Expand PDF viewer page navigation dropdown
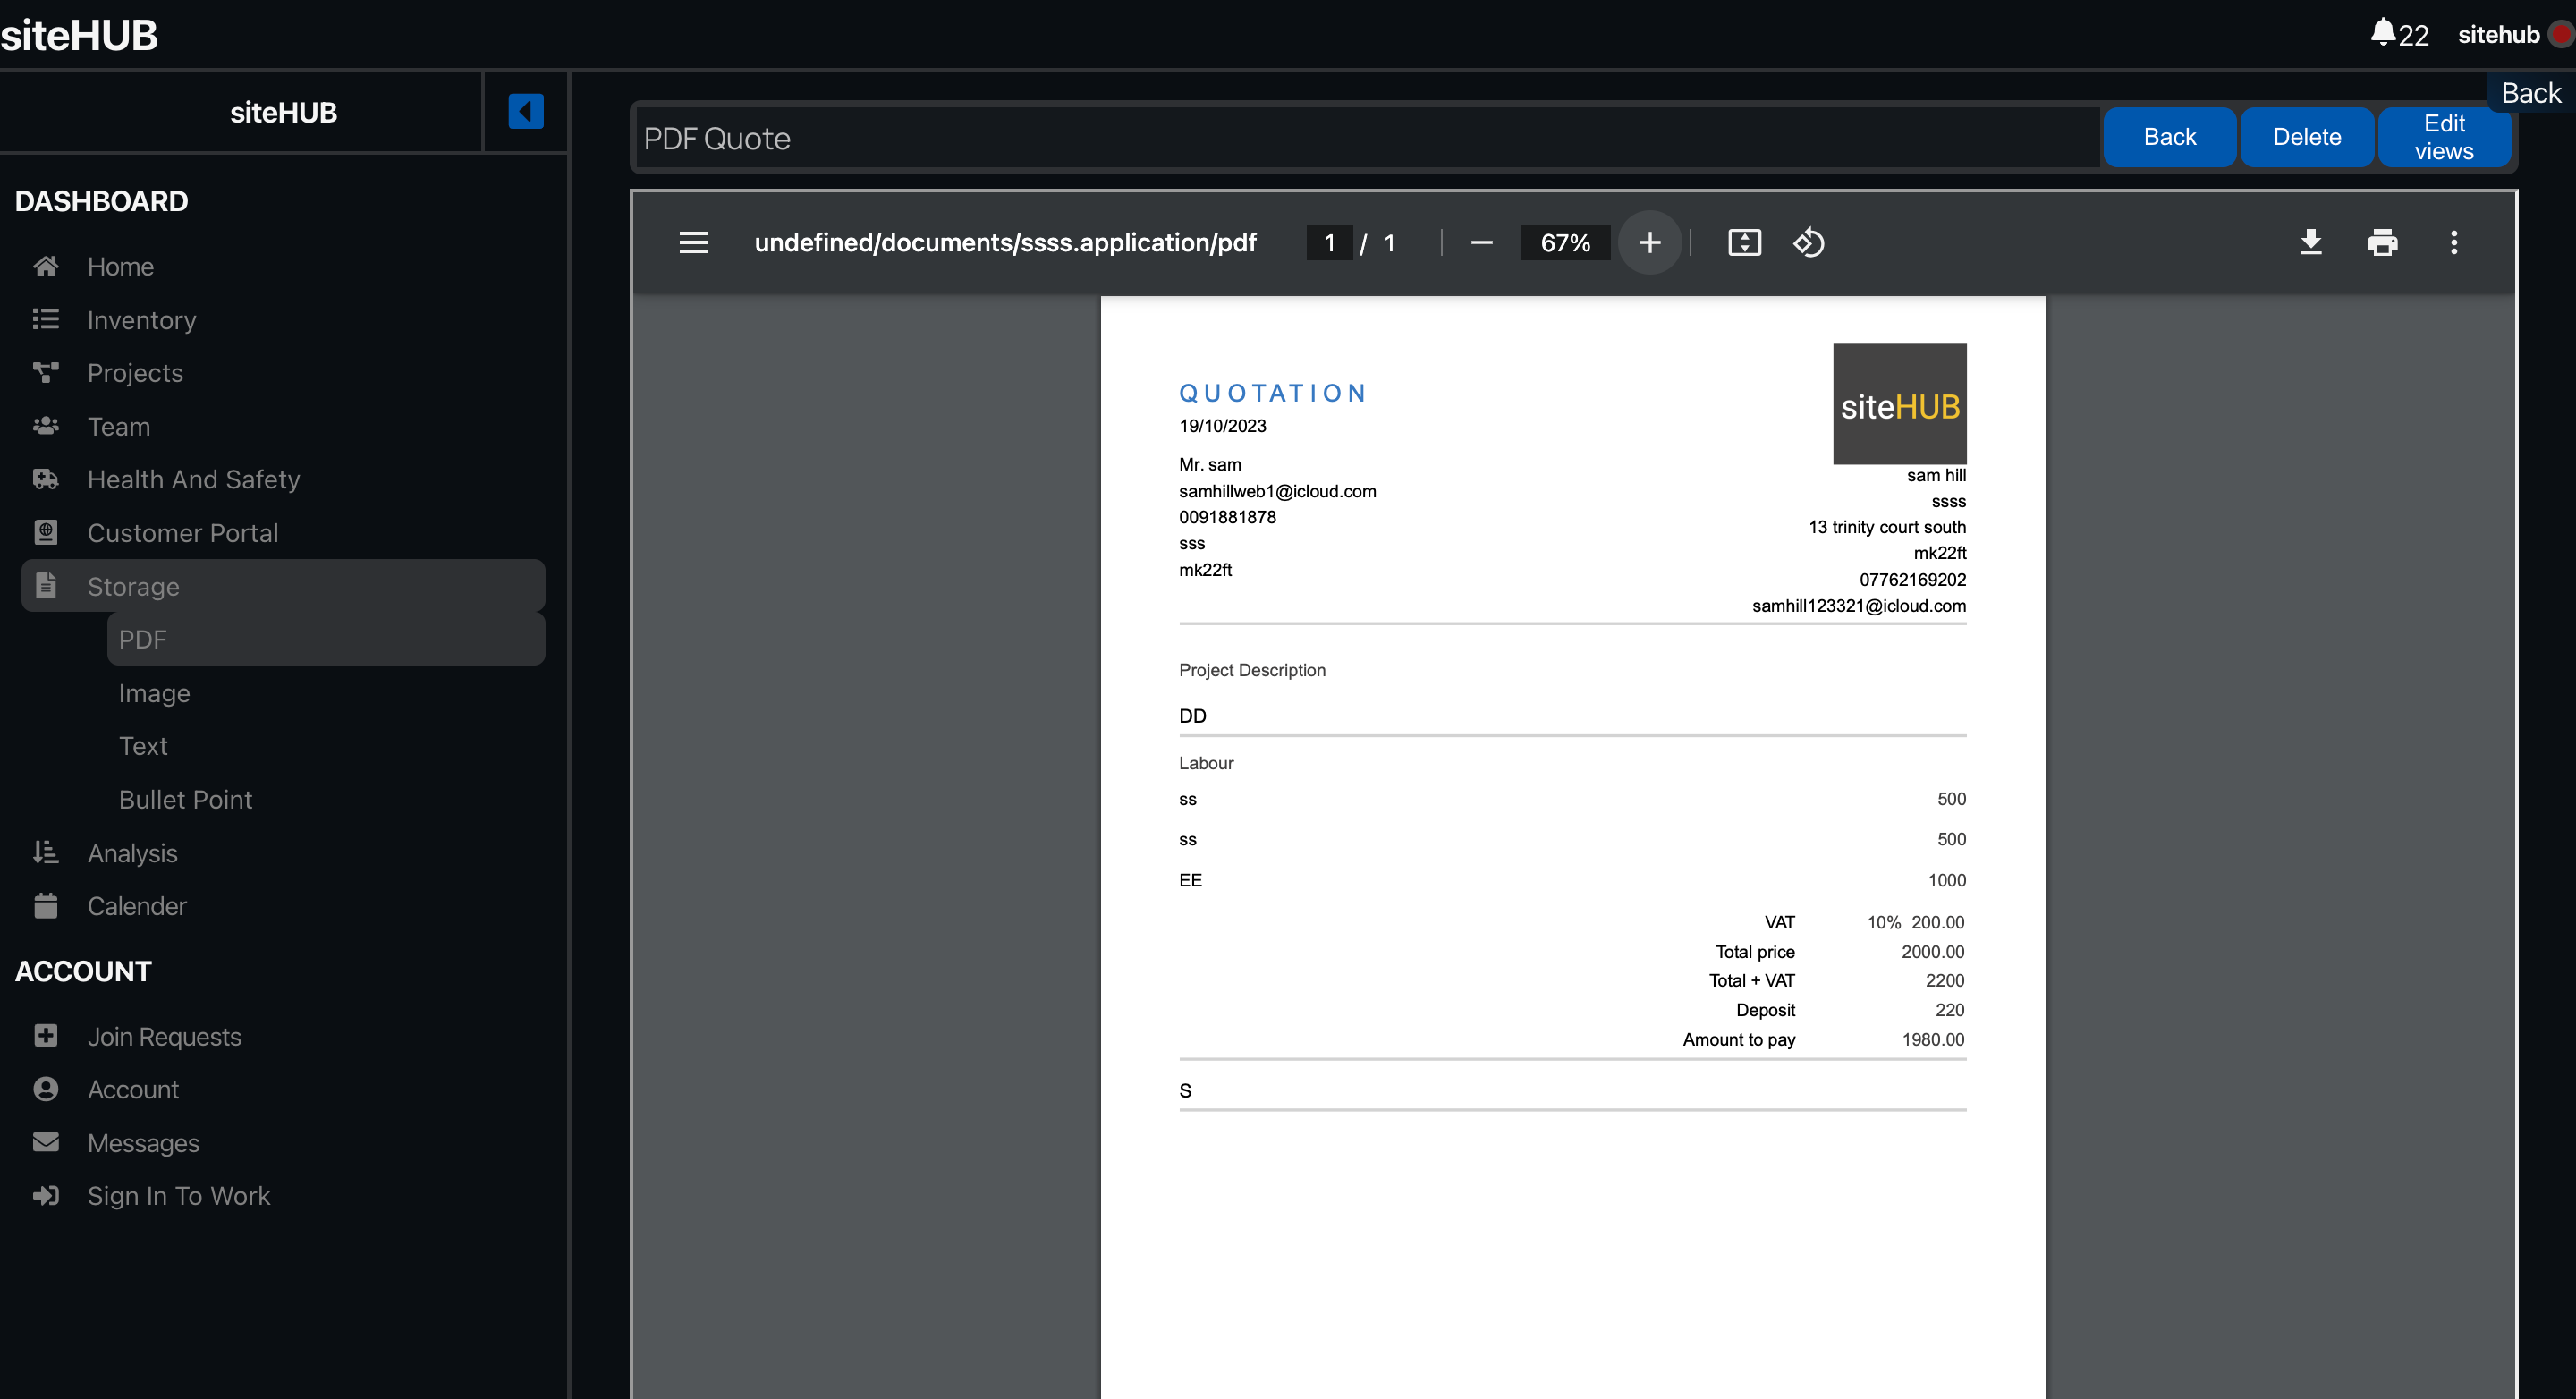This screenshot has height=1399, width=2576. 1327,243
